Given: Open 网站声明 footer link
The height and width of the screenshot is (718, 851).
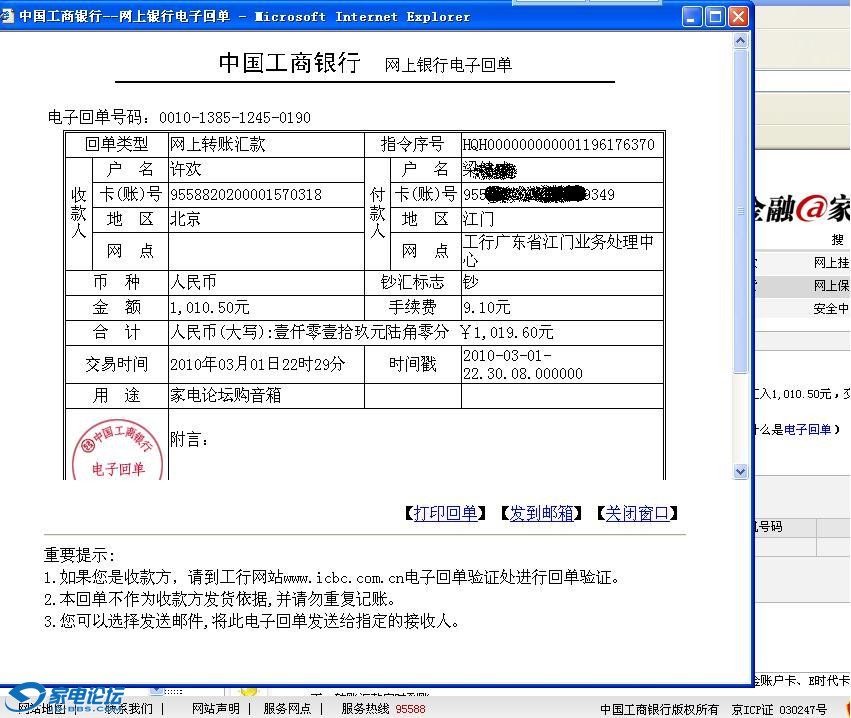Looking at the screenshot, I should [x=216, y=709].
